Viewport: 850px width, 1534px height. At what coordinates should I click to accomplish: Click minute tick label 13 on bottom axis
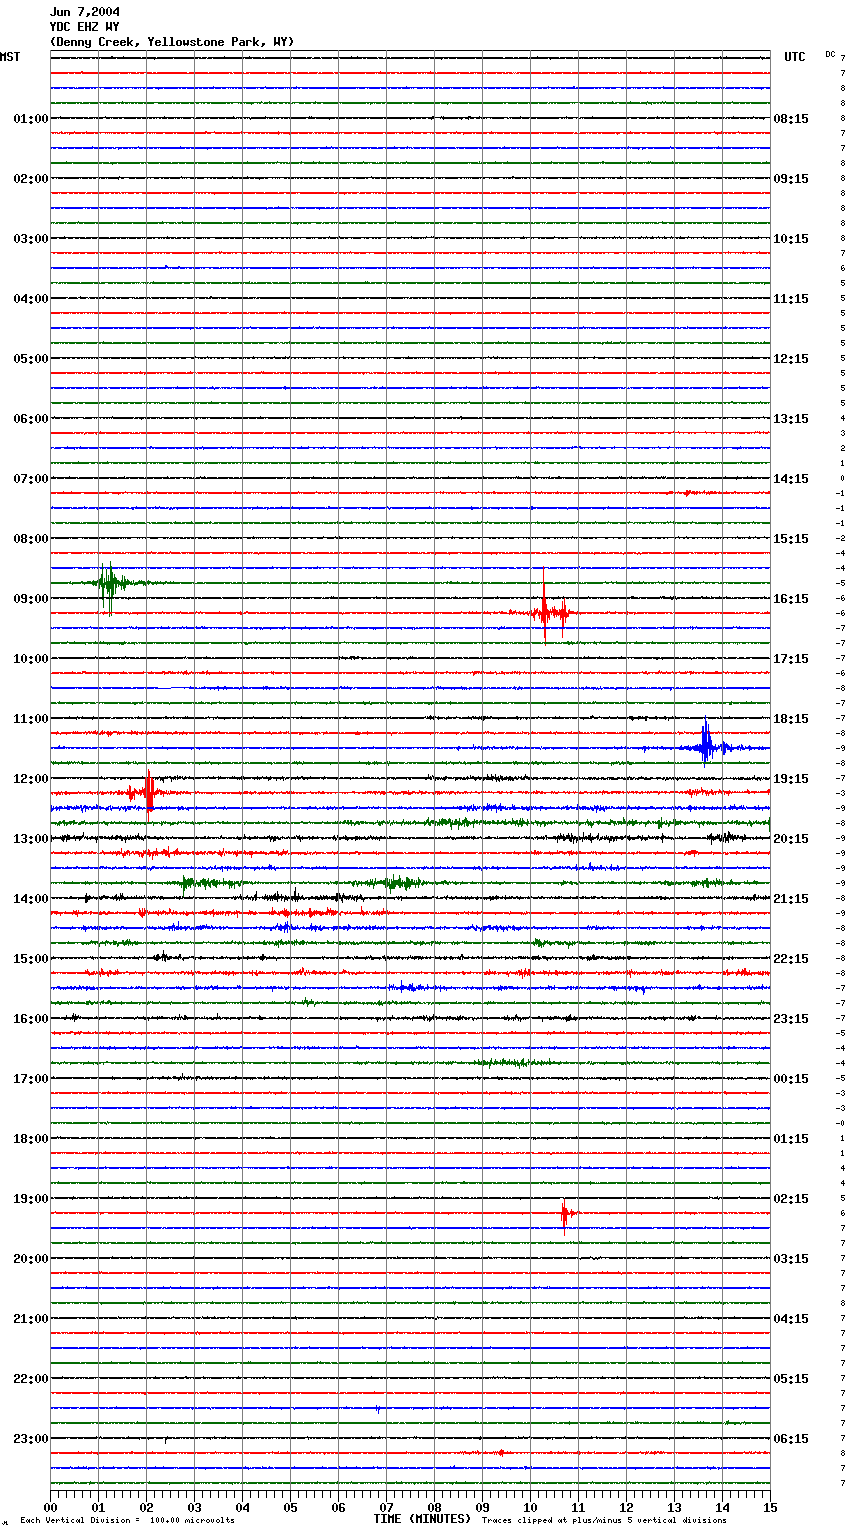coord(674,1507)
